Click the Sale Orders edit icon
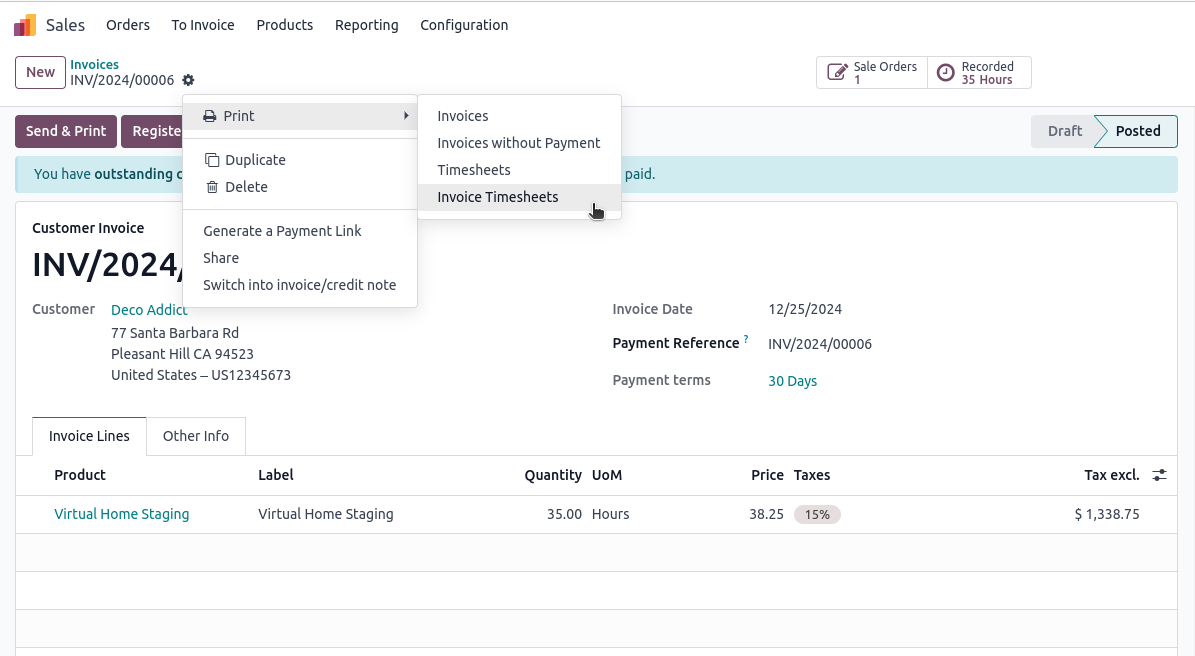The height and width of the screenshot is (656, 1195). (837, 73)
